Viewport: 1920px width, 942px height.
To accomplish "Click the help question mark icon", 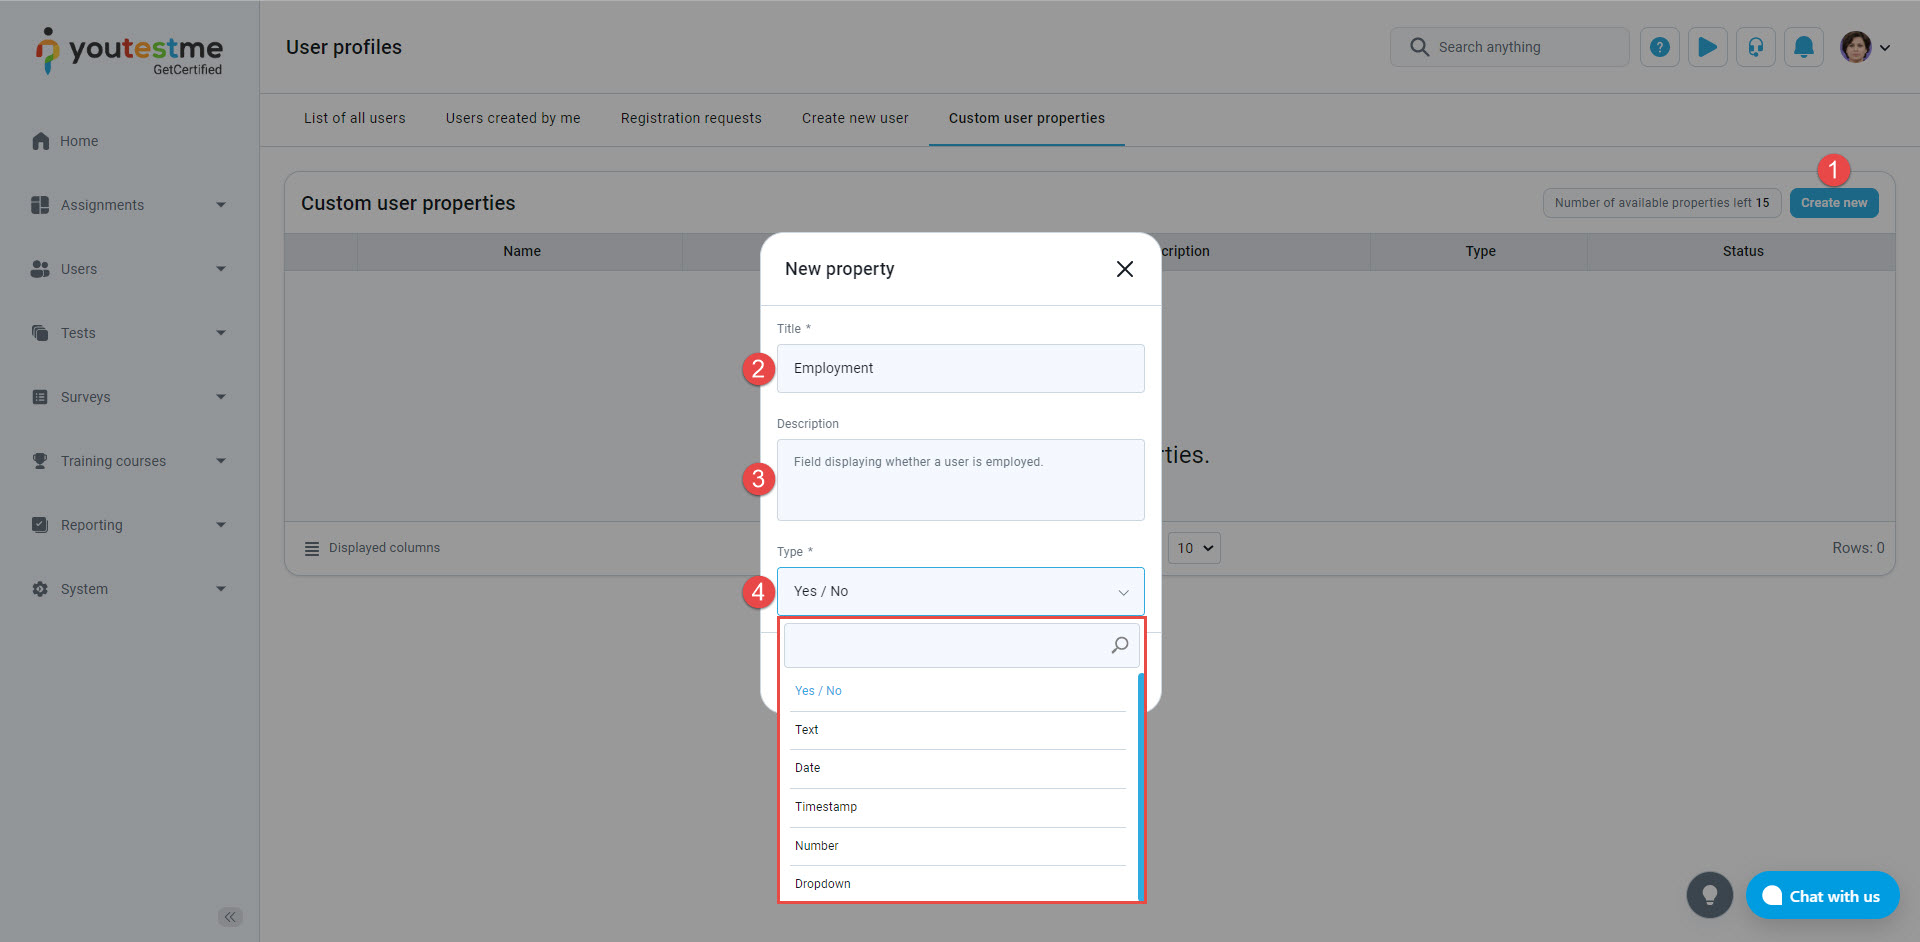I will coord(1659,47).
